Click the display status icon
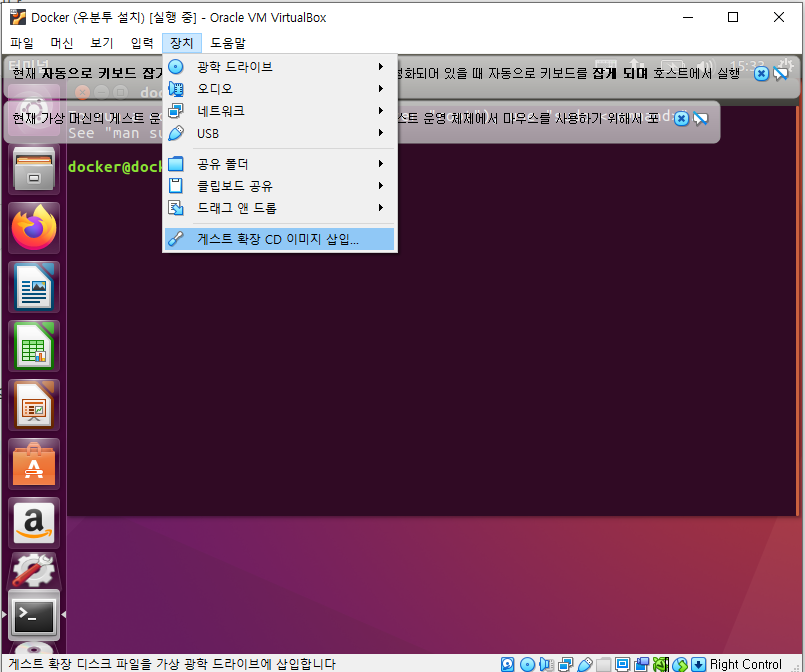 (622, 664)
